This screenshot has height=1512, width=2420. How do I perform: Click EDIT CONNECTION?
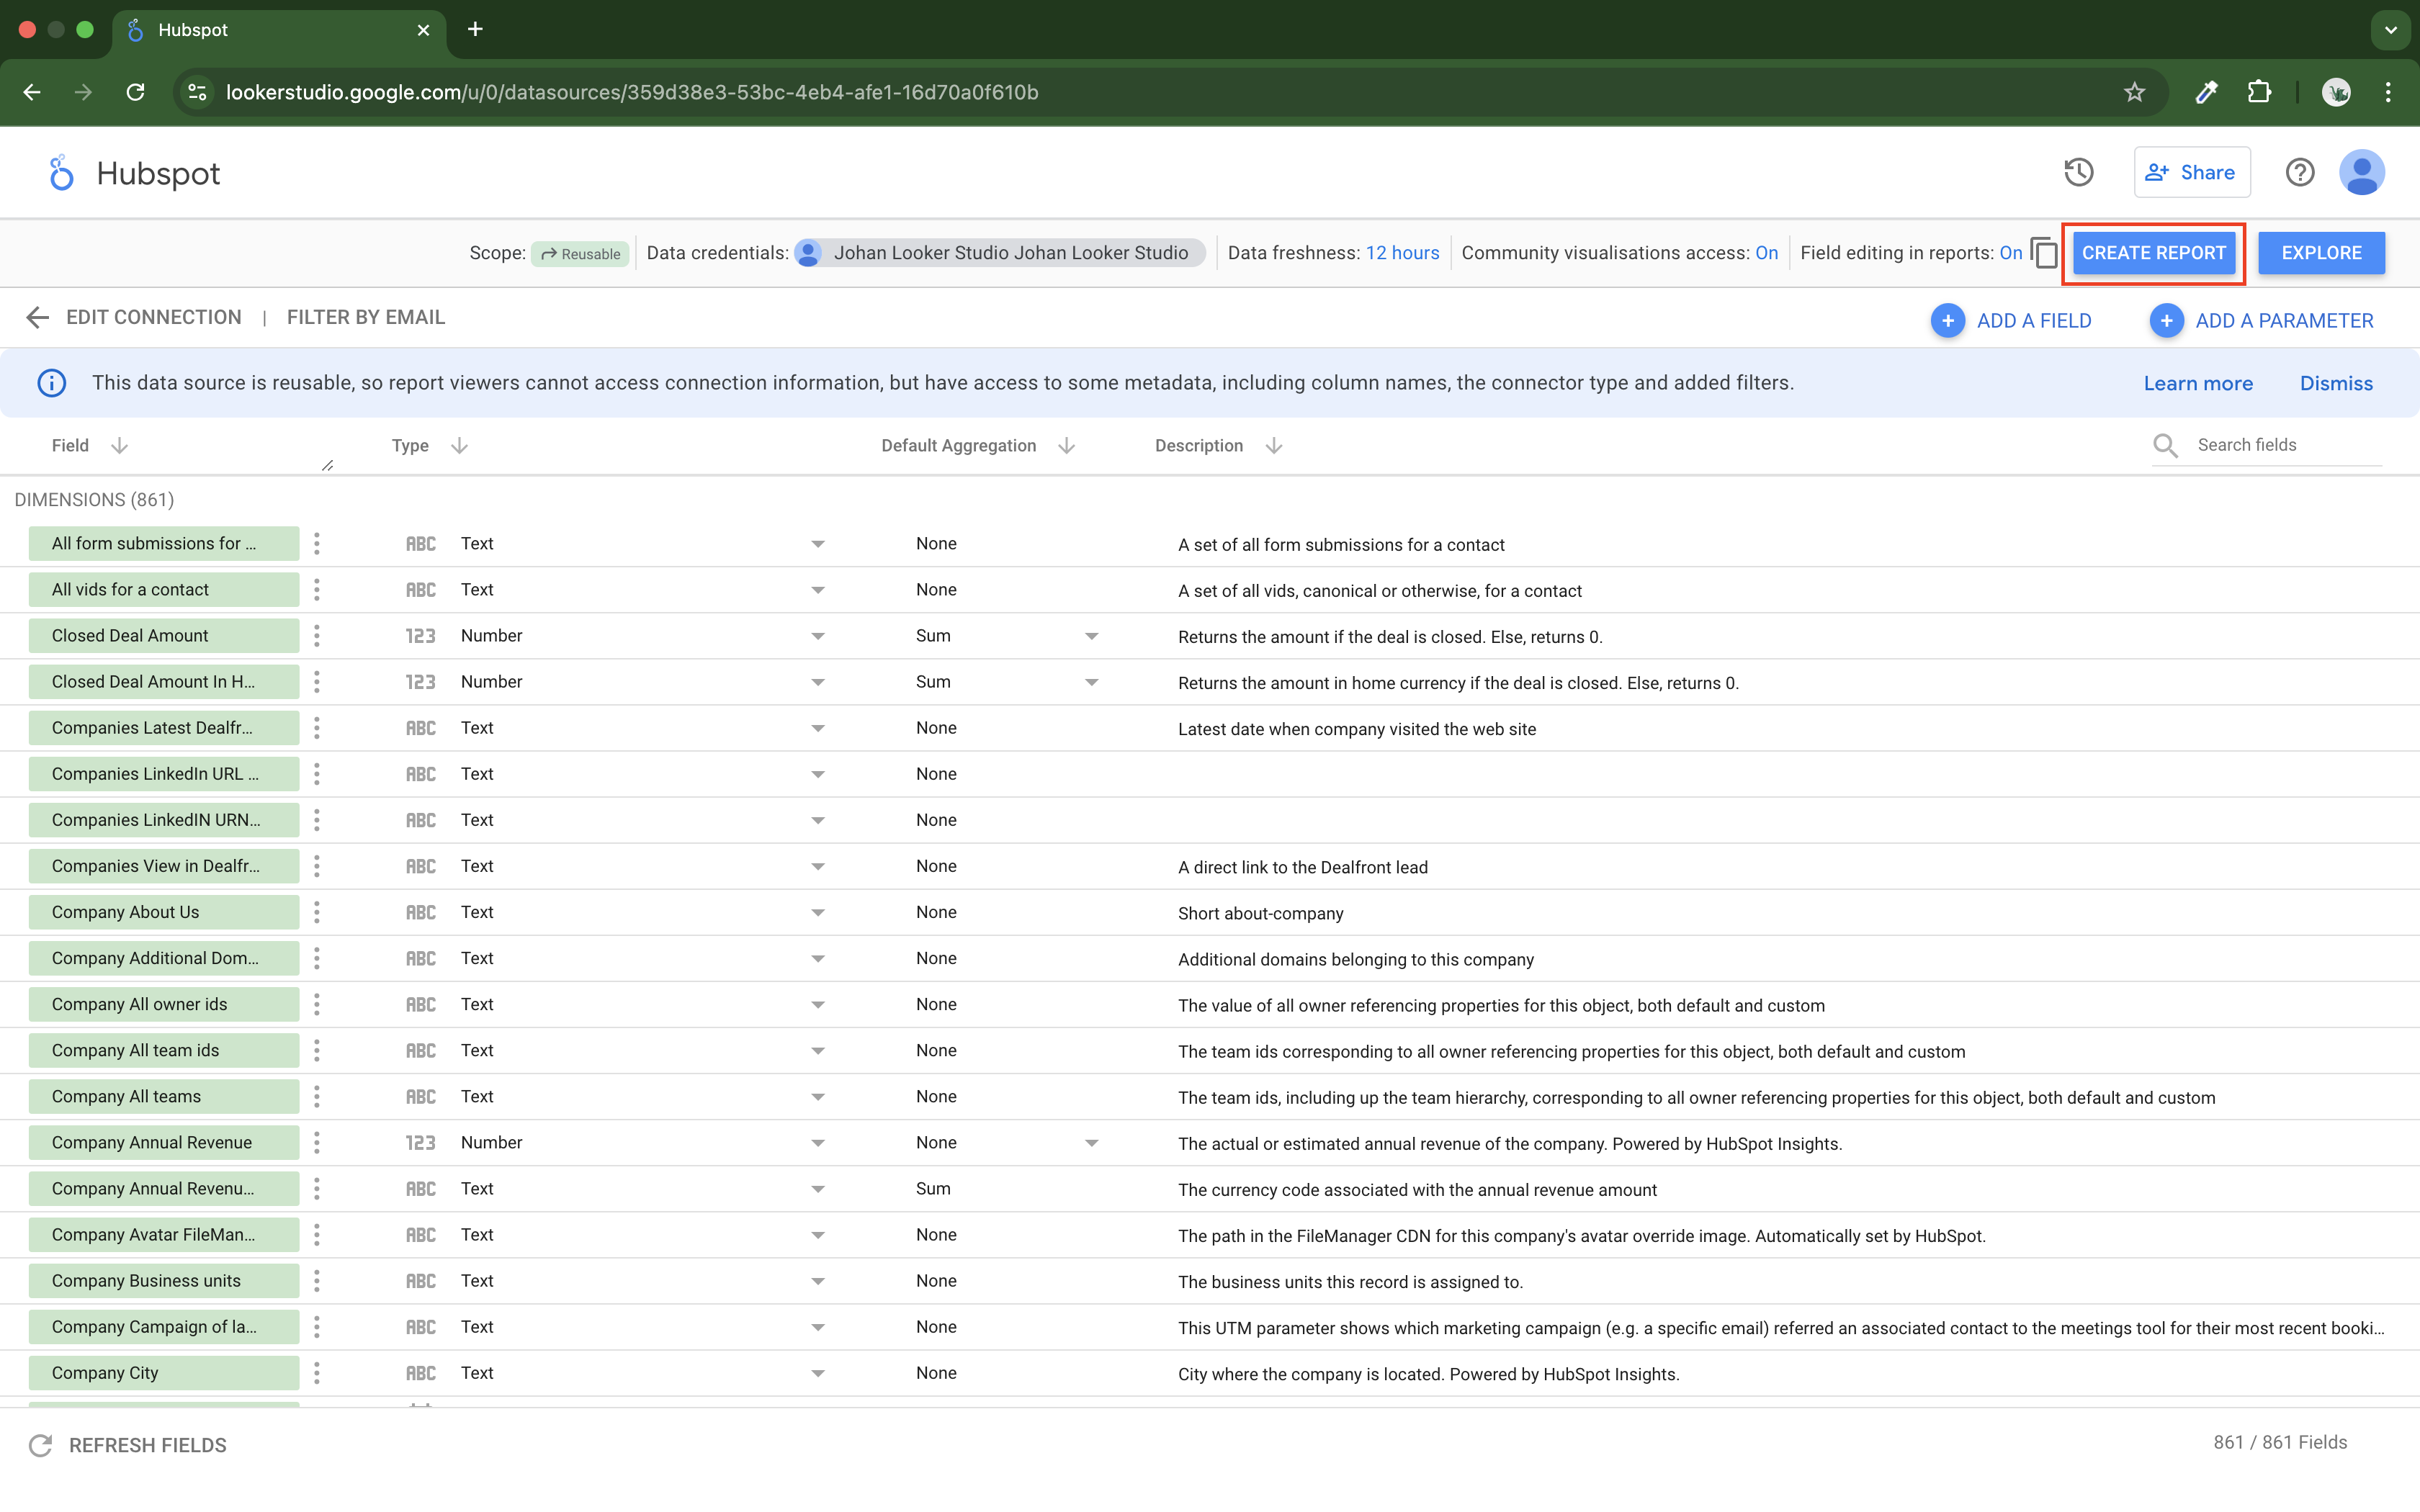click(154, 317)
